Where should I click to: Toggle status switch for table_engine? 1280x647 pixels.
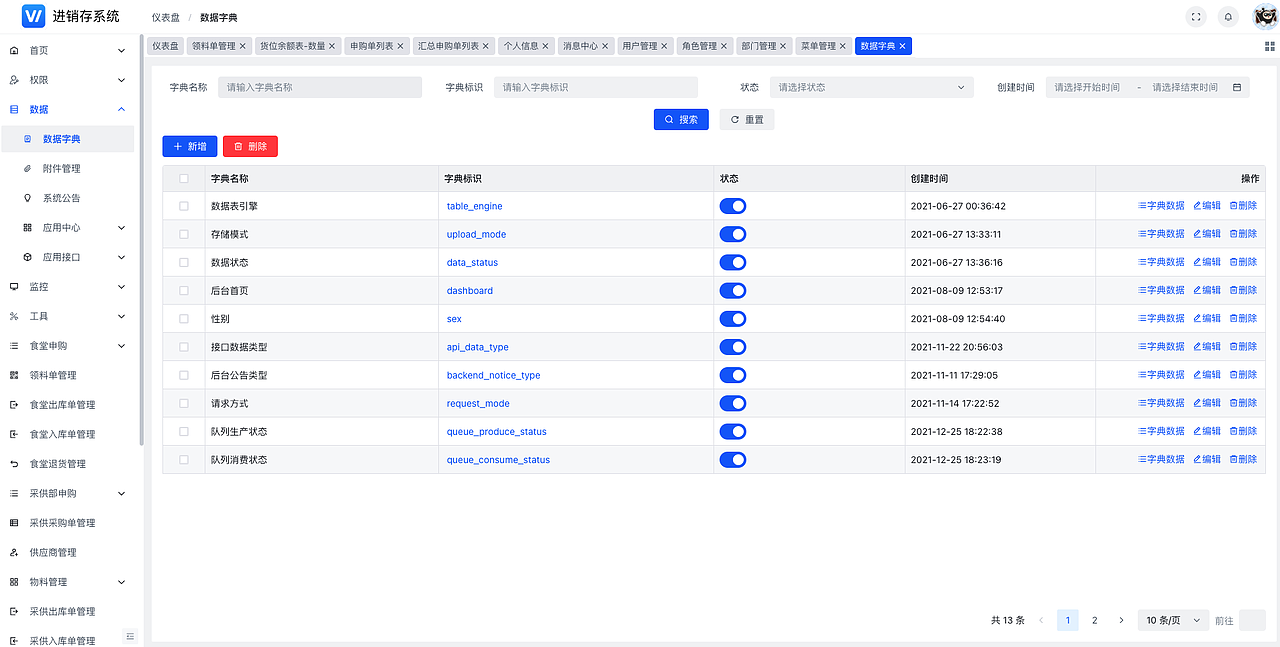click(x=733, y=206)
